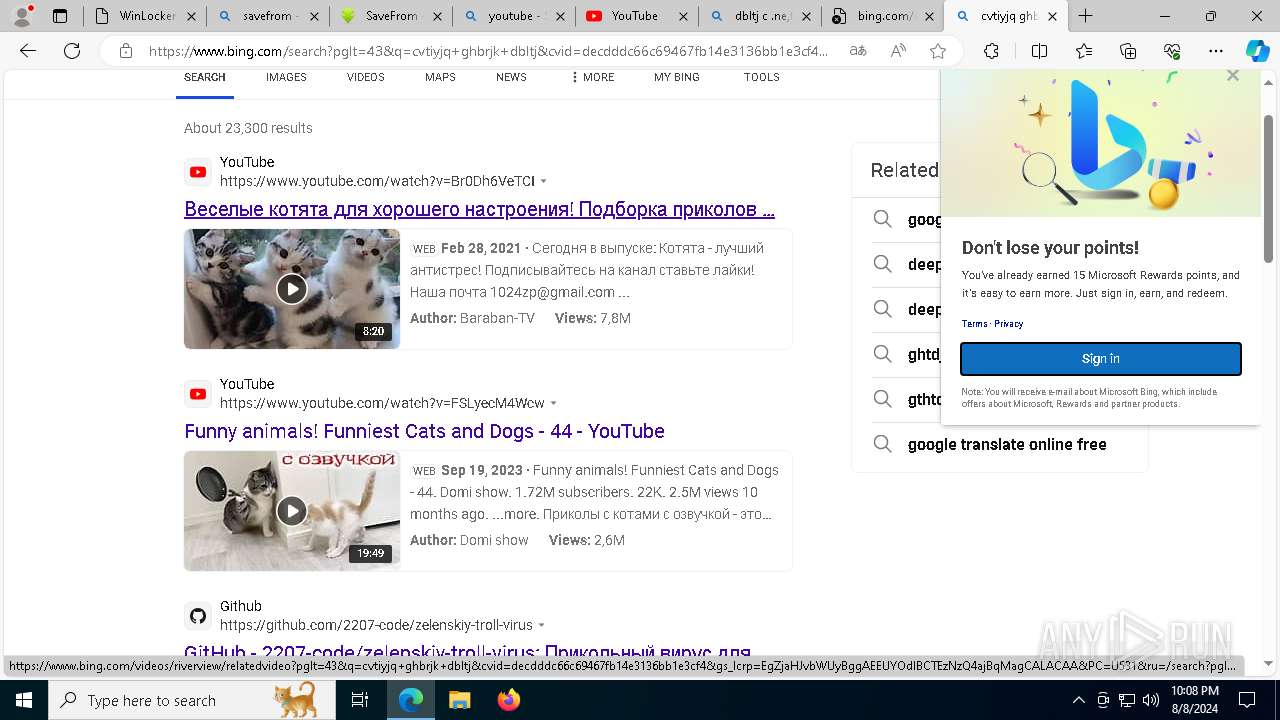Open the notification center icon
Screen dimensions: 1280x720
click(1247, 700)
